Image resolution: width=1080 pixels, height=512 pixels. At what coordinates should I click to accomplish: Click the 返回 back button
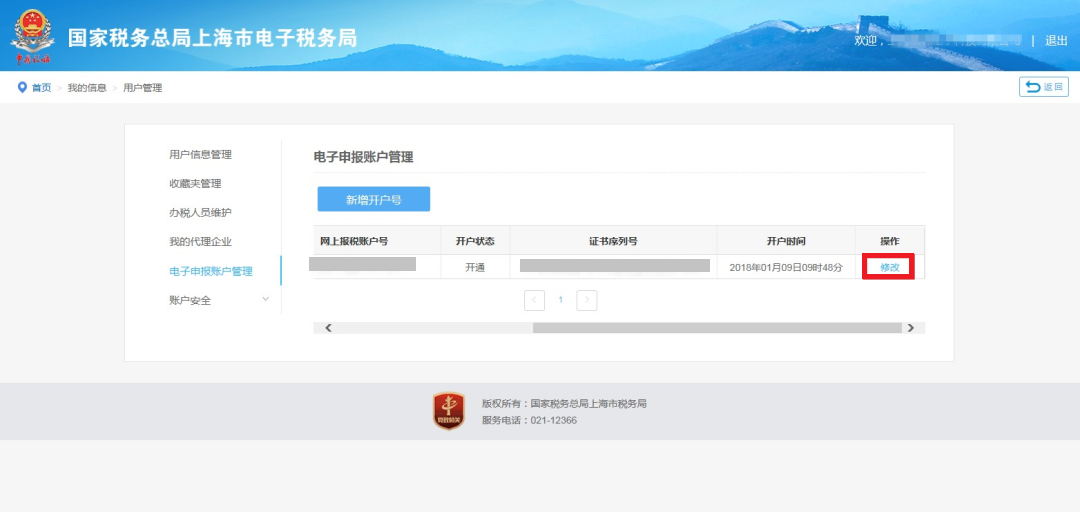(1044, 87)
